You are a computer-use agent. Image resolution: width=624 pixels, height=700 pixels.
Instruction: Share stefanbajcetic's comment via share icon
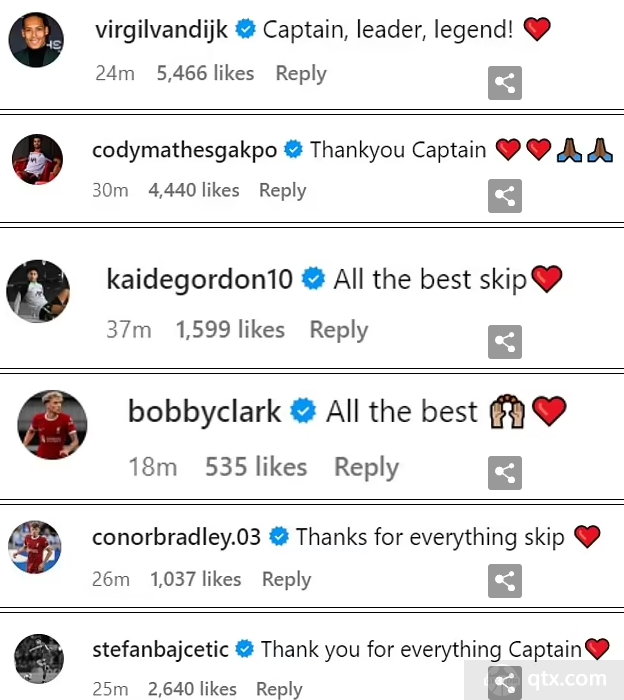pyautogui.click(x=505, y=683)
